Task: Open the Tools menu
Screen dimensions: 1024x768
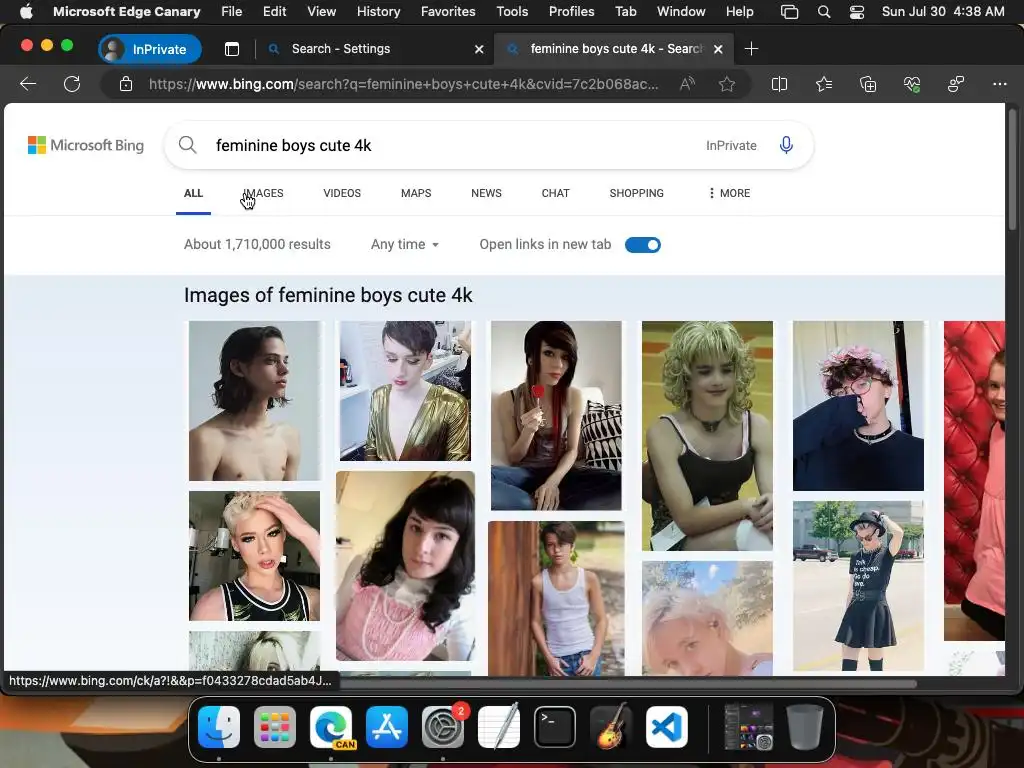Action: coord(512,12)
